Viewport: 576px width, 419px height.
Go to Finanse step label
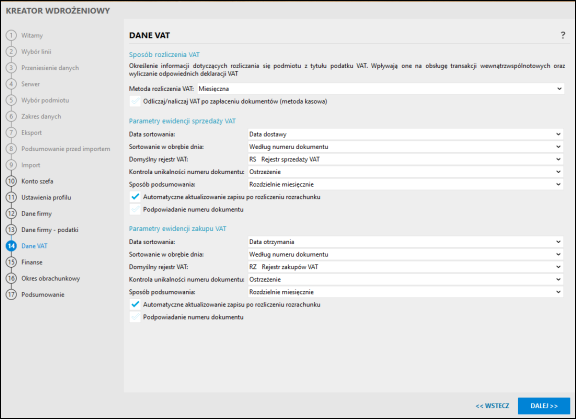tap(32, 262)
